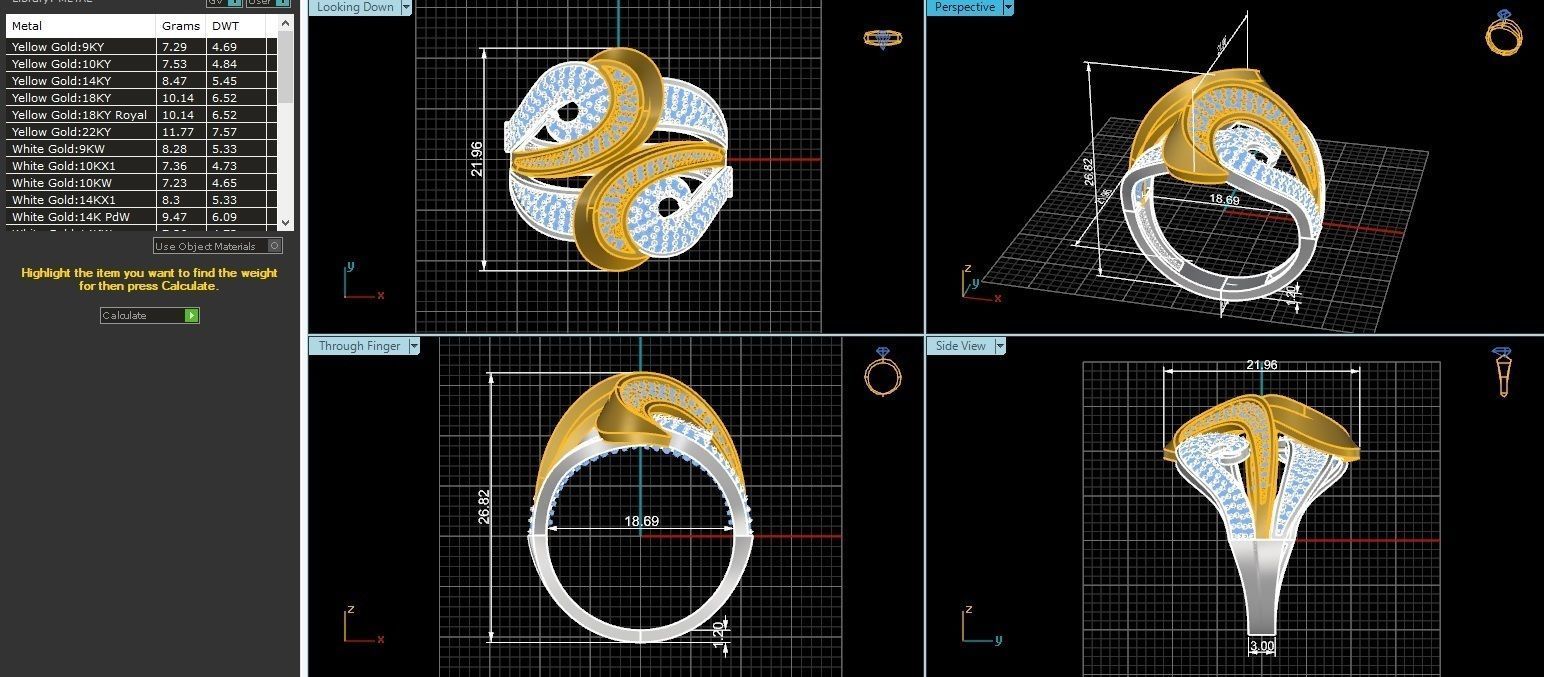This screenshot has height=677, width=1544.
Task: Click the 26.82 dimension in Through Finger view
Action: [485, 507]
